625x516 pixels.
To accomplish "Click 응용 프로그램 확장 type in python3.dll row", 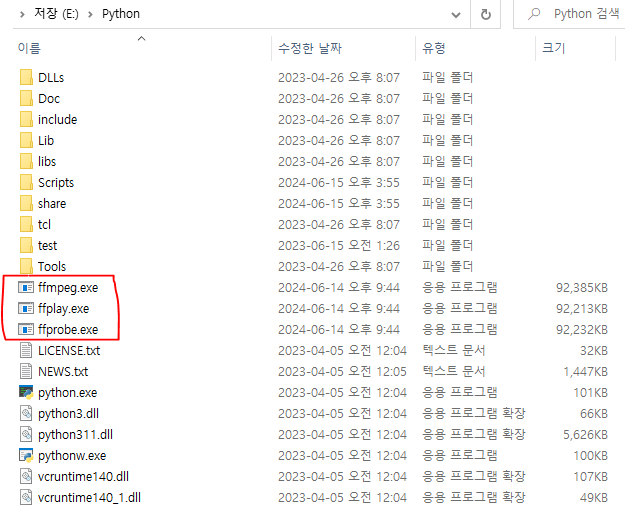I will 474,413.
